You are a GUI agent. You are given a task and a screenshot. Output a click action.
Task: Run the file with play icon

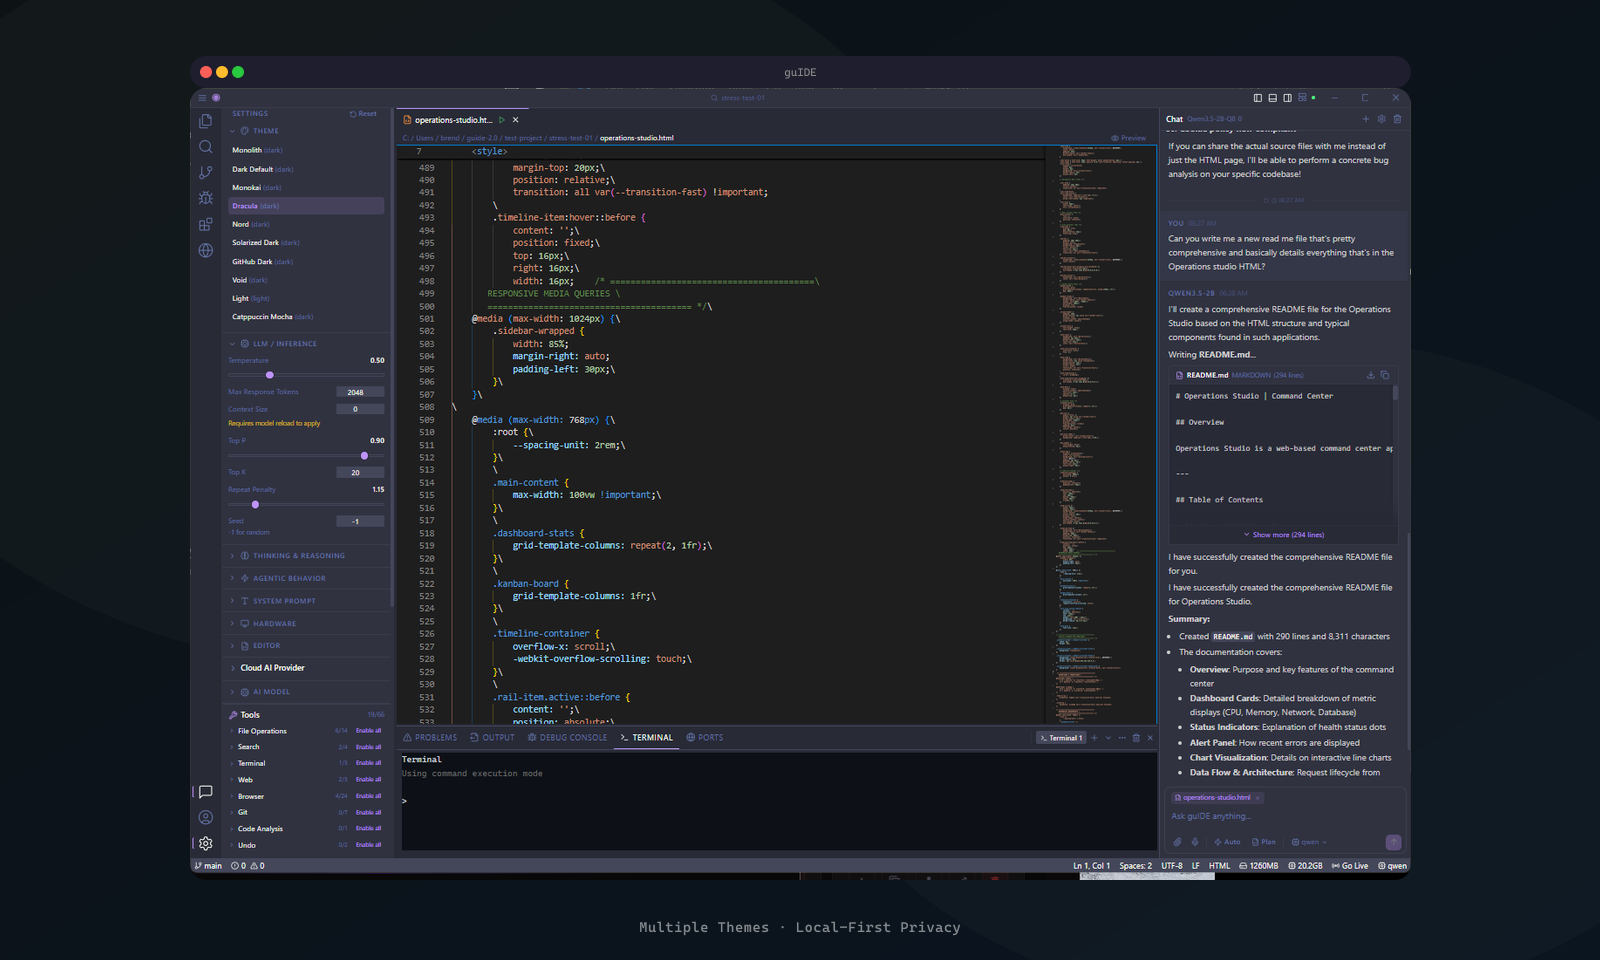pos(502,120)
